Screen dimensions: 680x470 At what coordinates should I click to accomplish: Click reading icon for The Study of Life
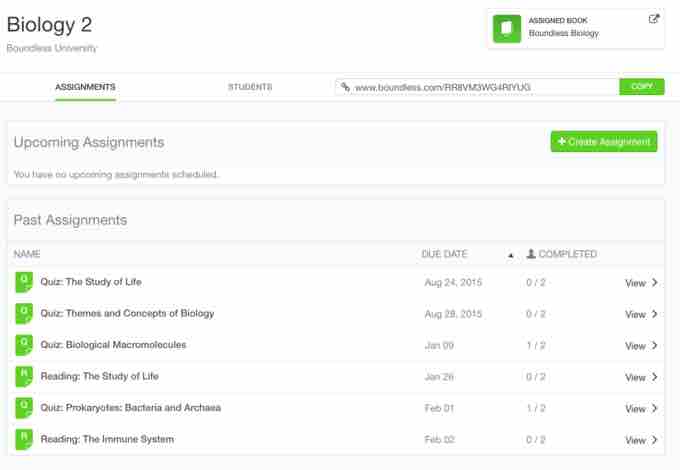click(x=23, y=377)
